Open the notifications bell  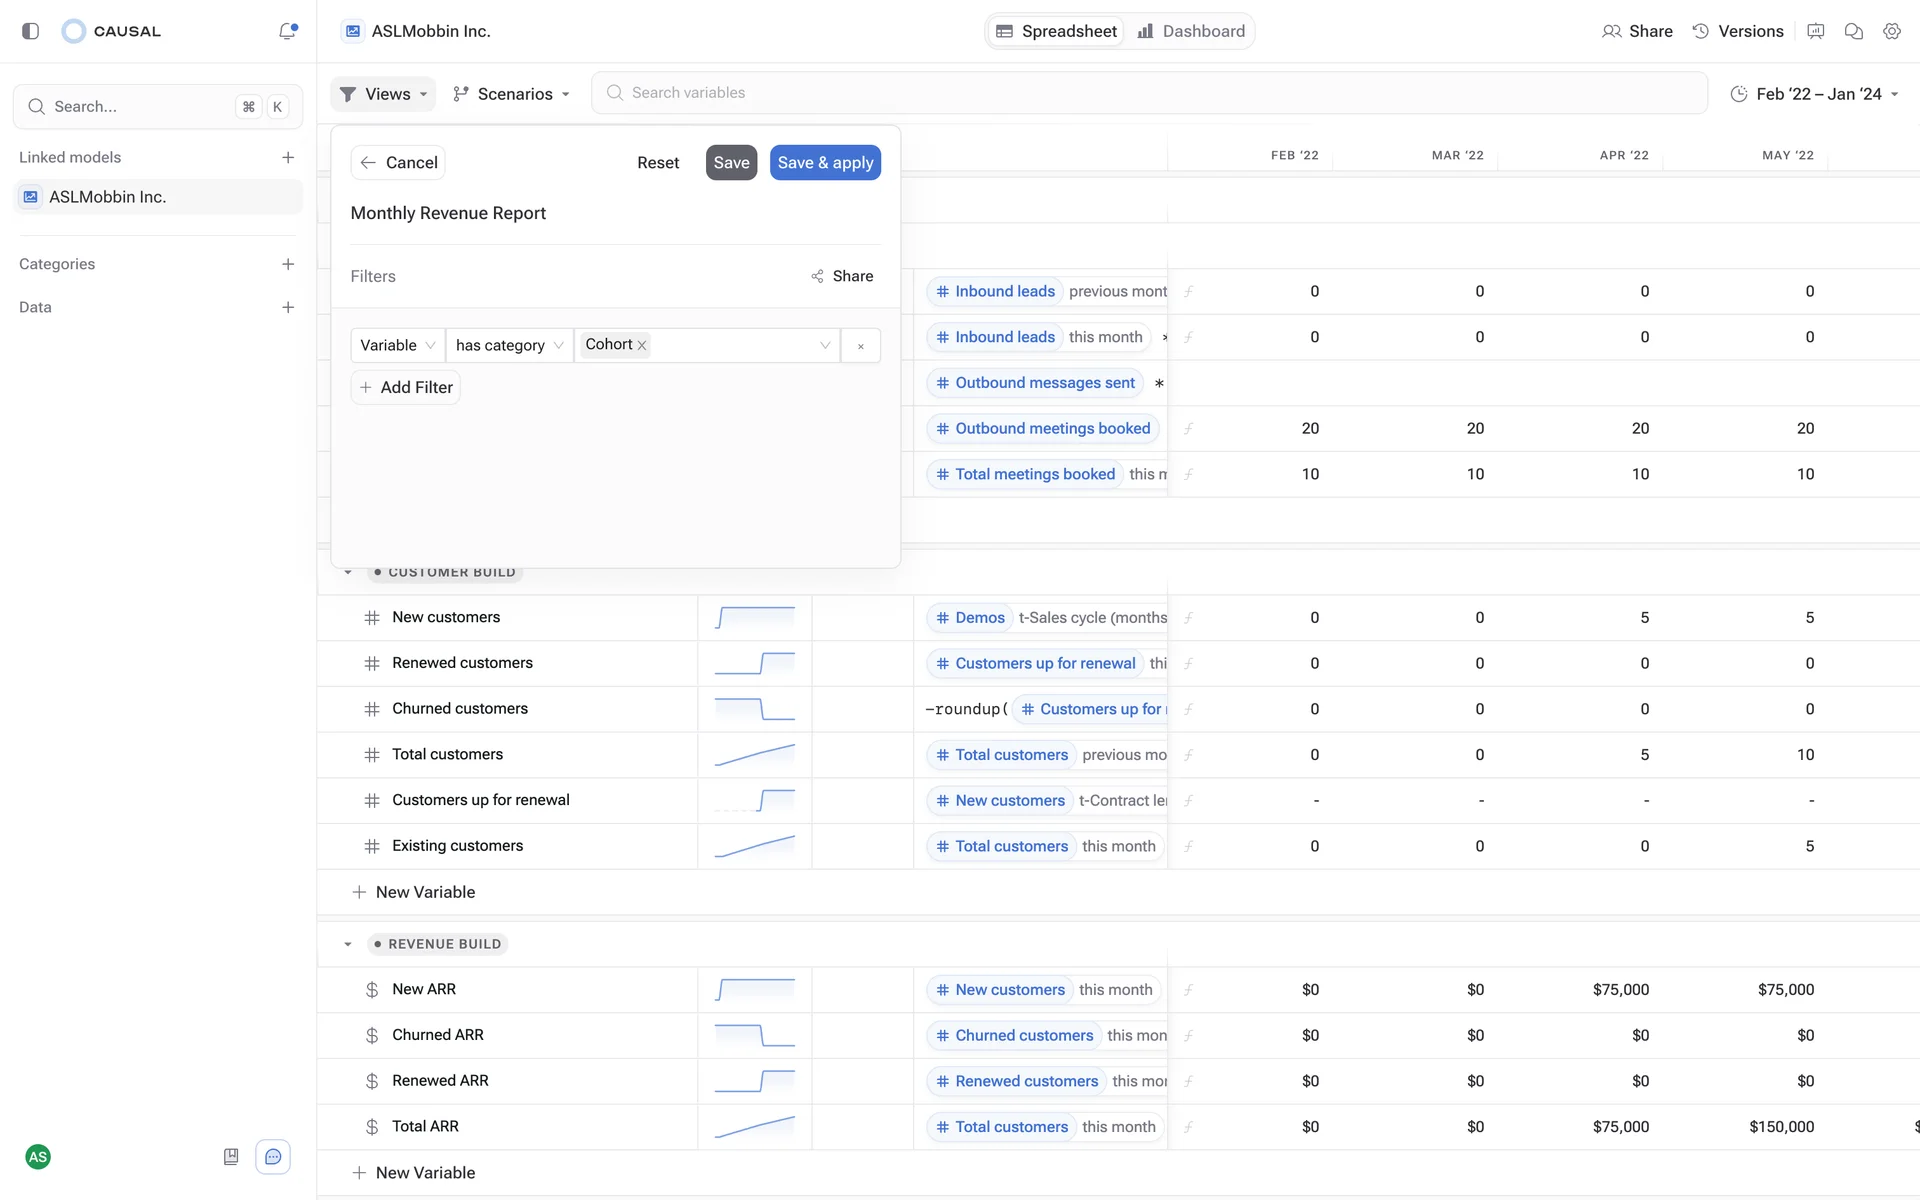click(288, 31)
